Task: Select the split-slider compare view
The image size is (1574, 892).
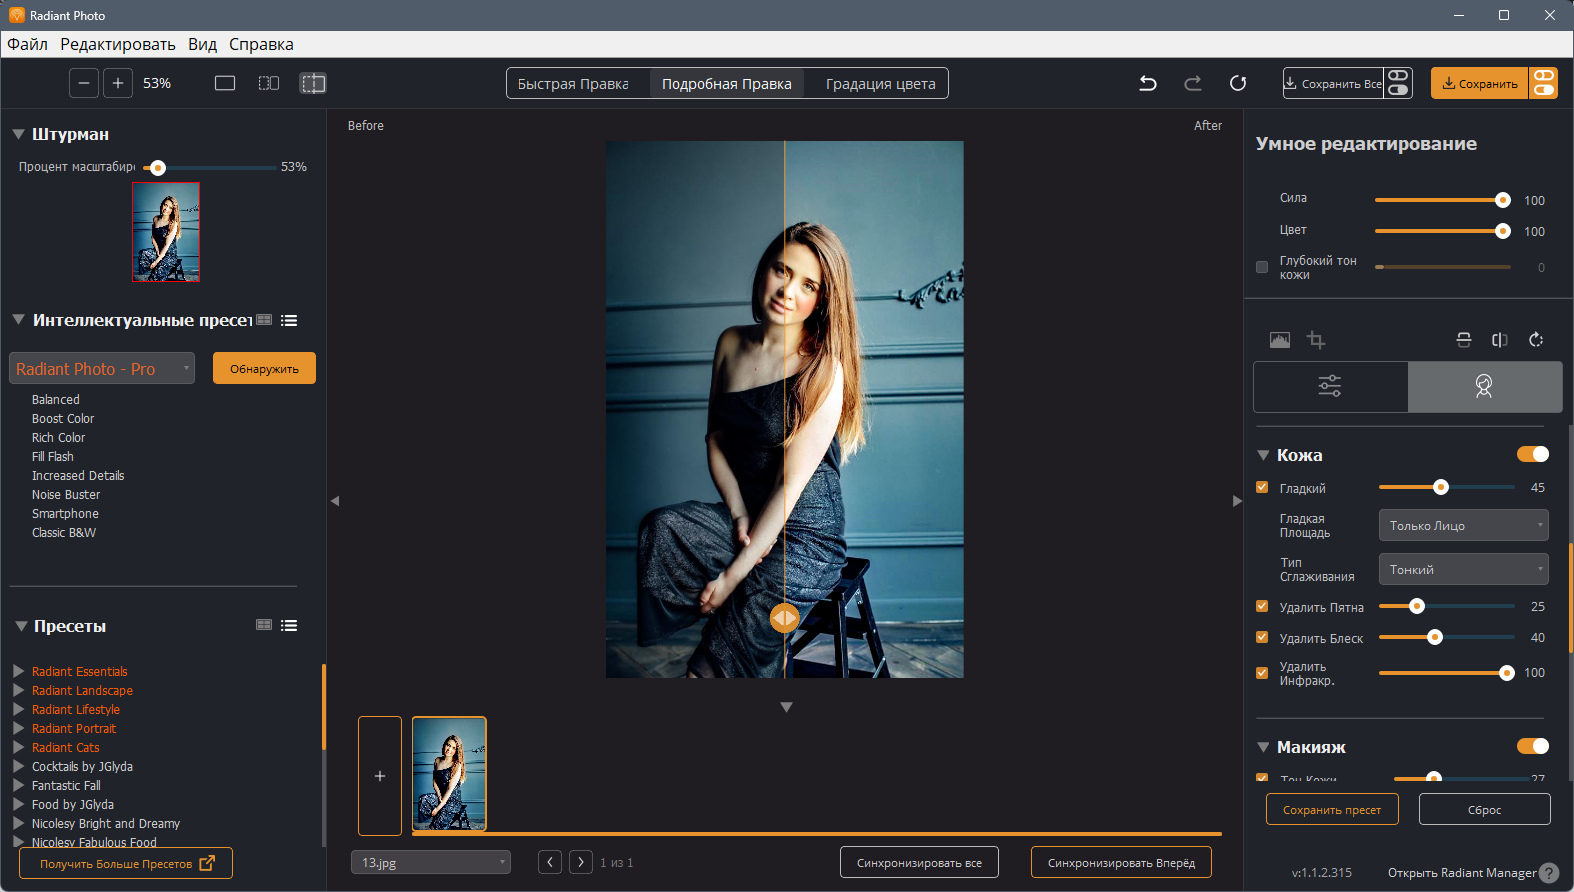Action: click(313, 83)
